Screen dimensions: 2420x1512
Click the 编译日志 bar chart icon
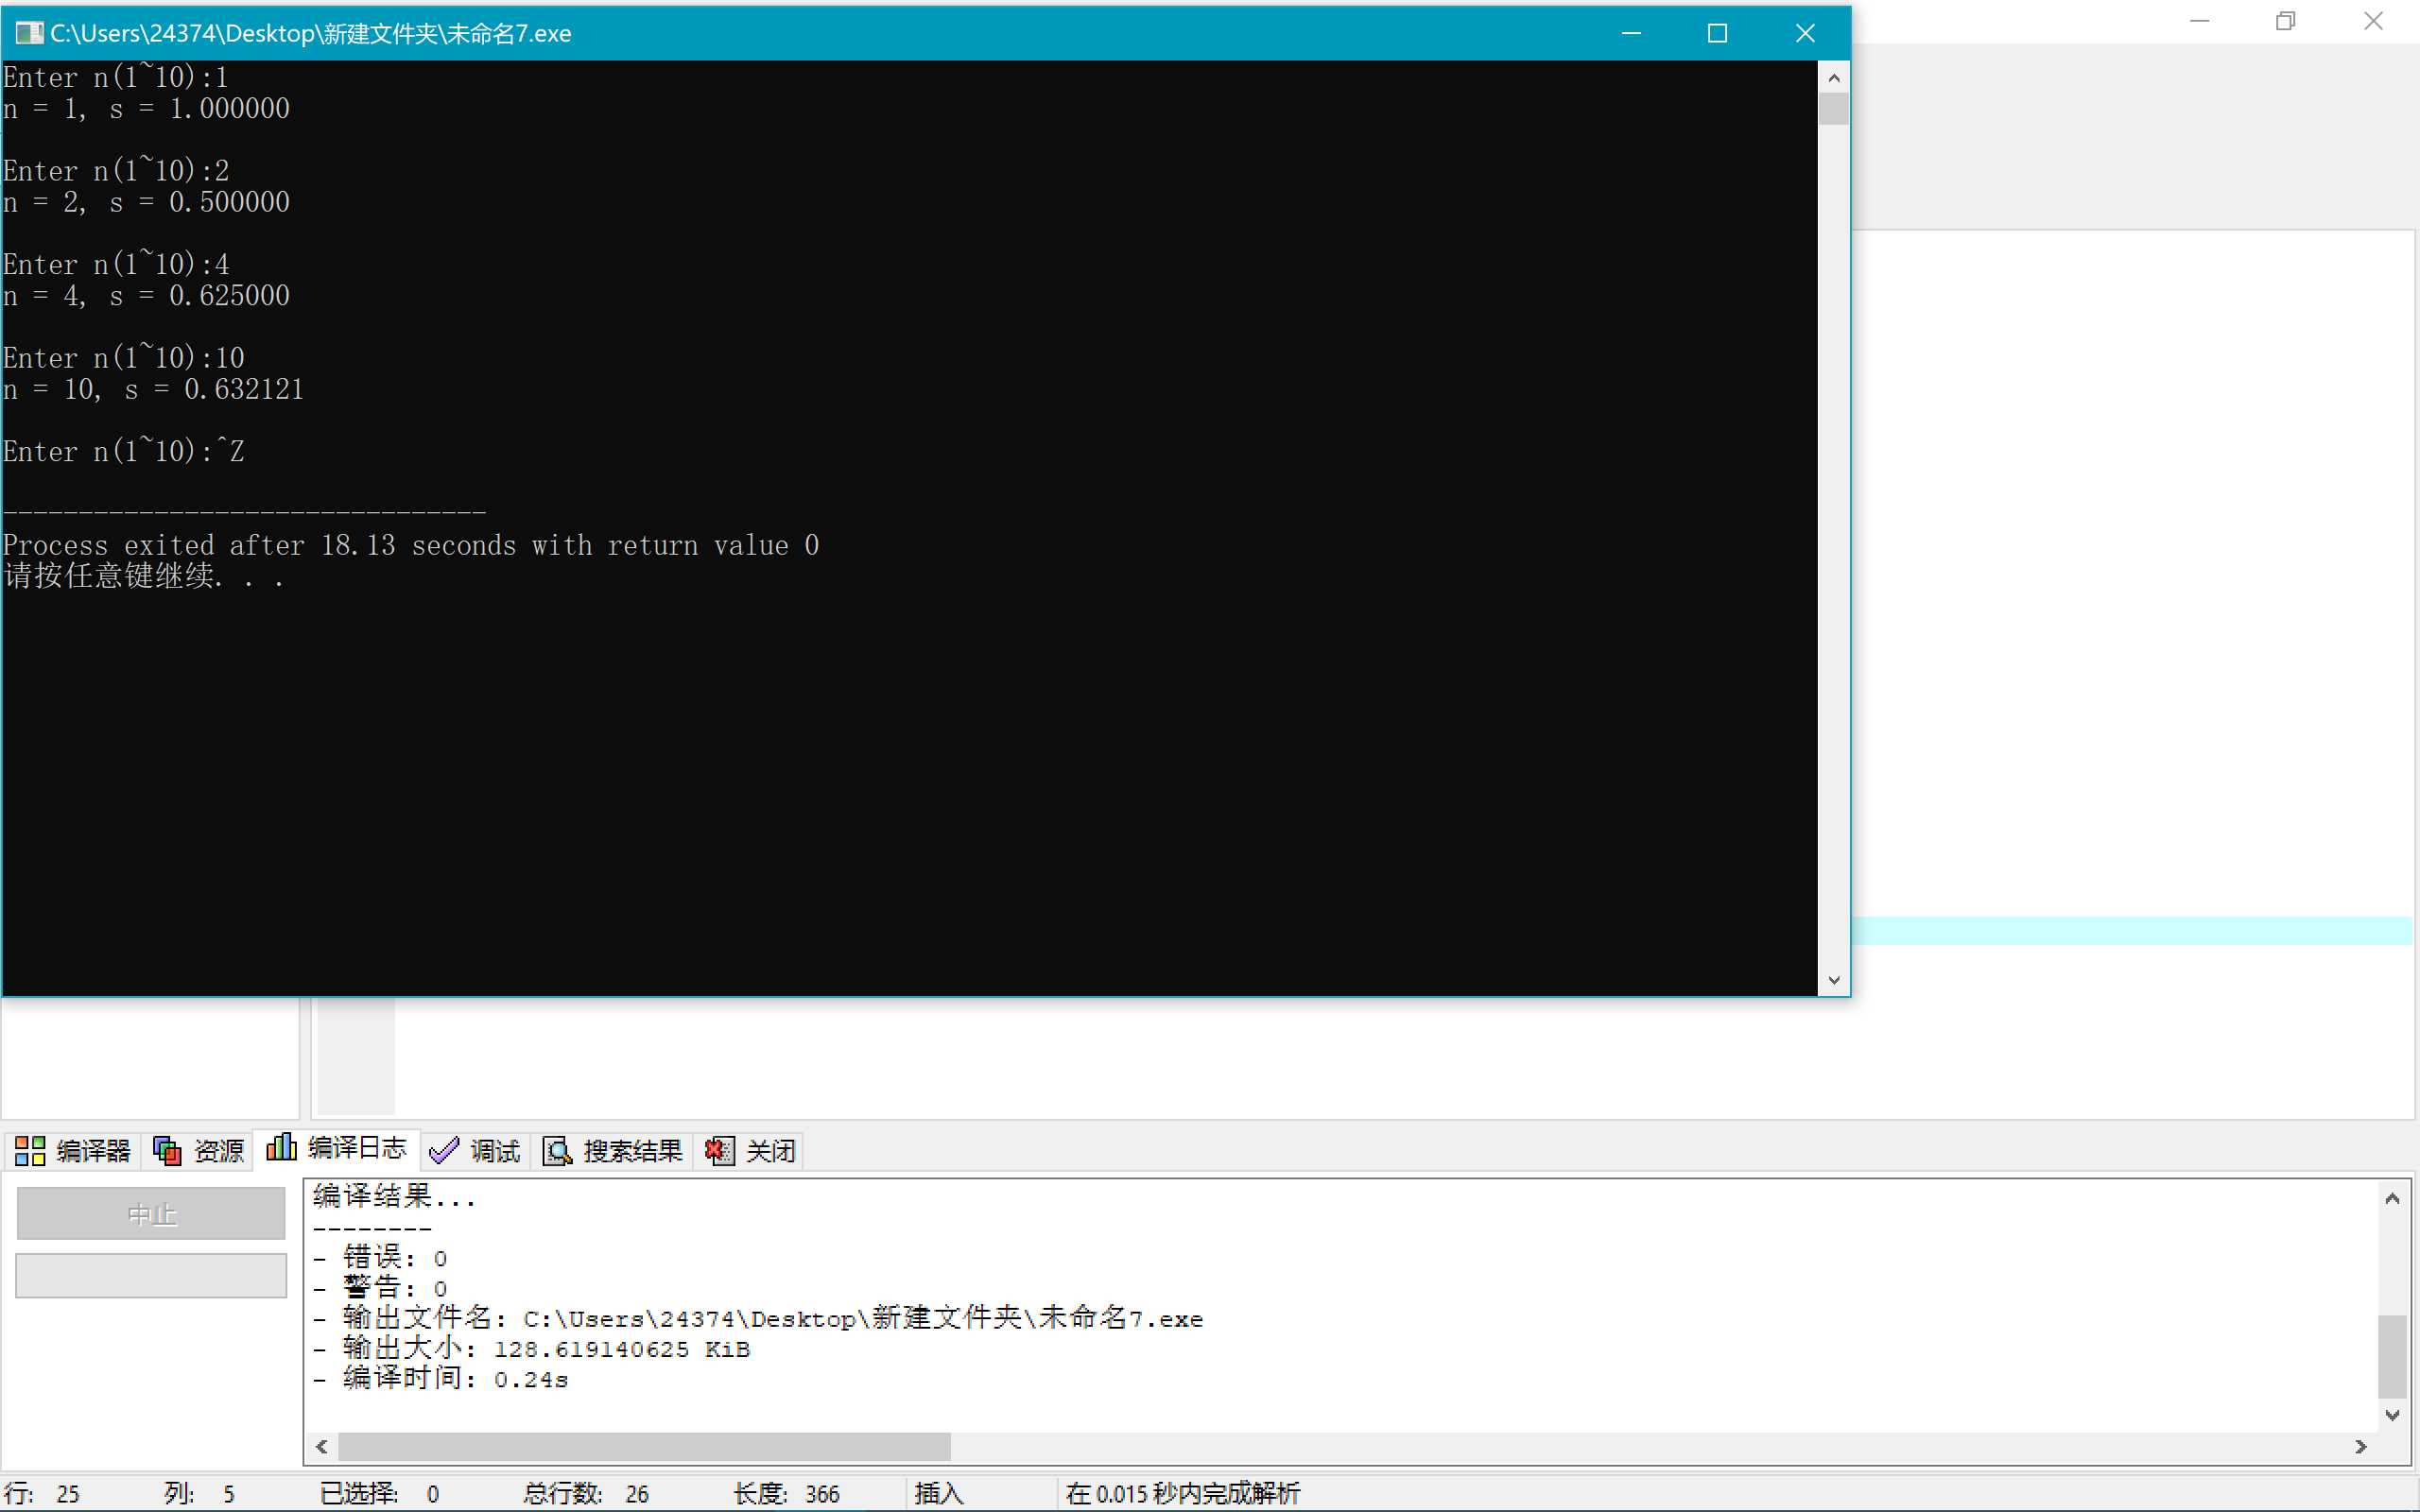(281, 1148)
